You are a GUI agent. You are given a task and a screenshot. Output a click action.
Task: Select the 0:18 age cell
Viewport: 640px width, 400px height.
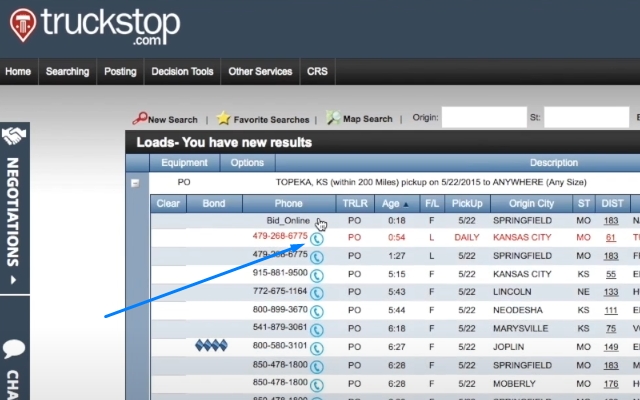[397, 221]
